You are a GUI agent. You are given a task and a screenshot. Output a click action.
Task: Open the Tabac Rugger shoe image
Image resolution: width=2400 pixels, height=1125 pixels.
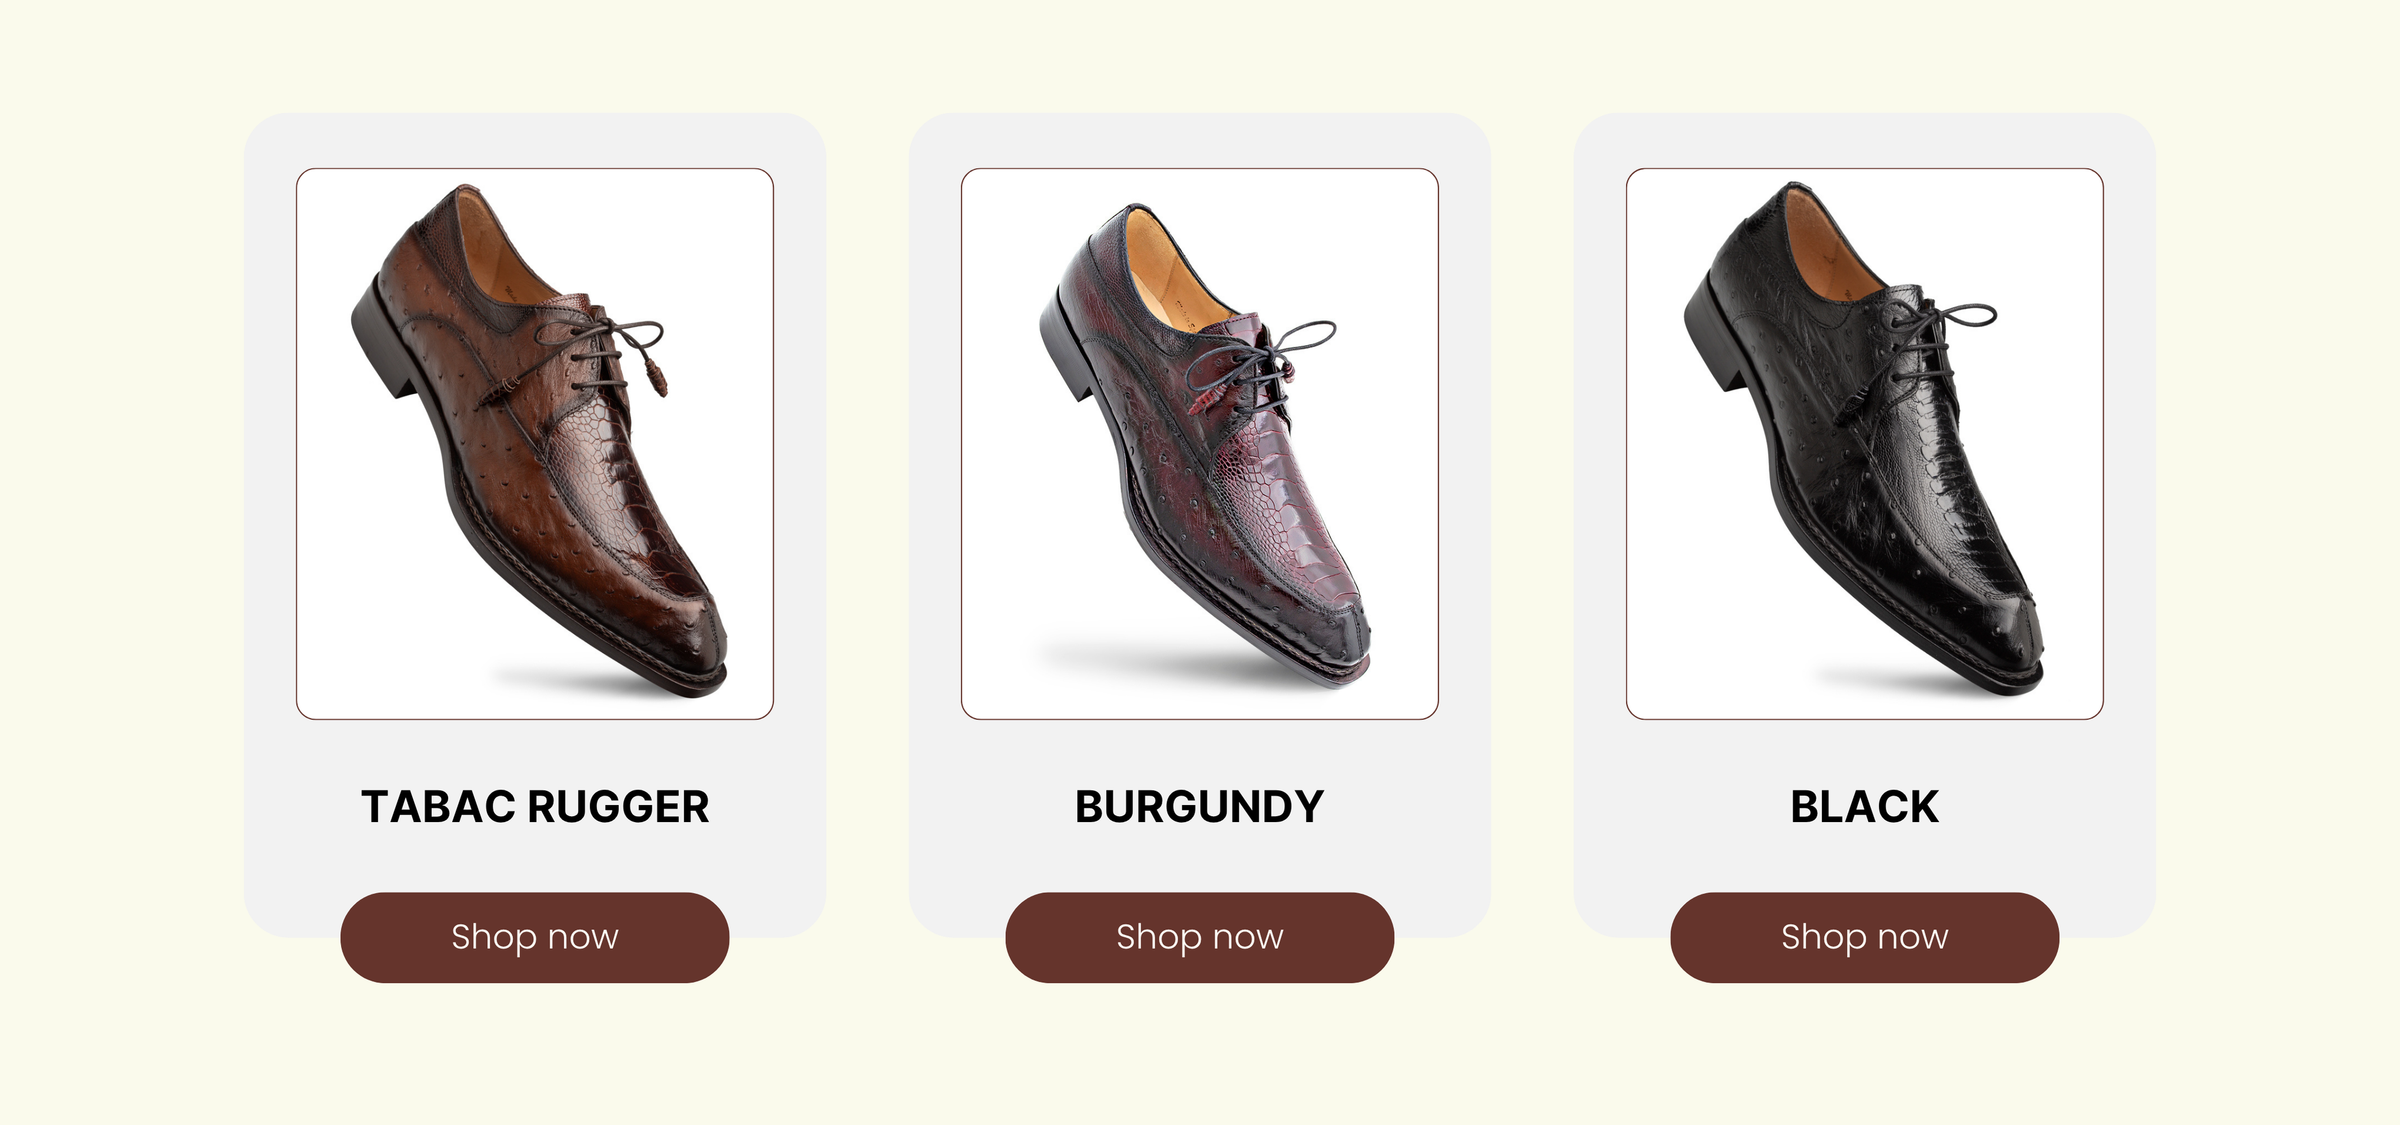pyautogui.click(x=535, y=443)
